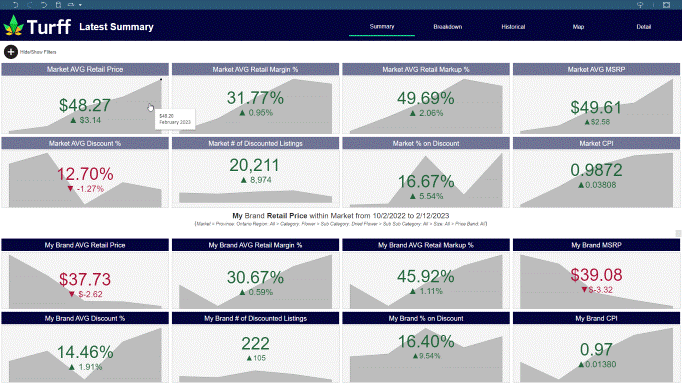Click the clipboard pause icon in the toolbar
Image resolution: width=682 pixels, height=384 pixels.
tap(58, 5)
